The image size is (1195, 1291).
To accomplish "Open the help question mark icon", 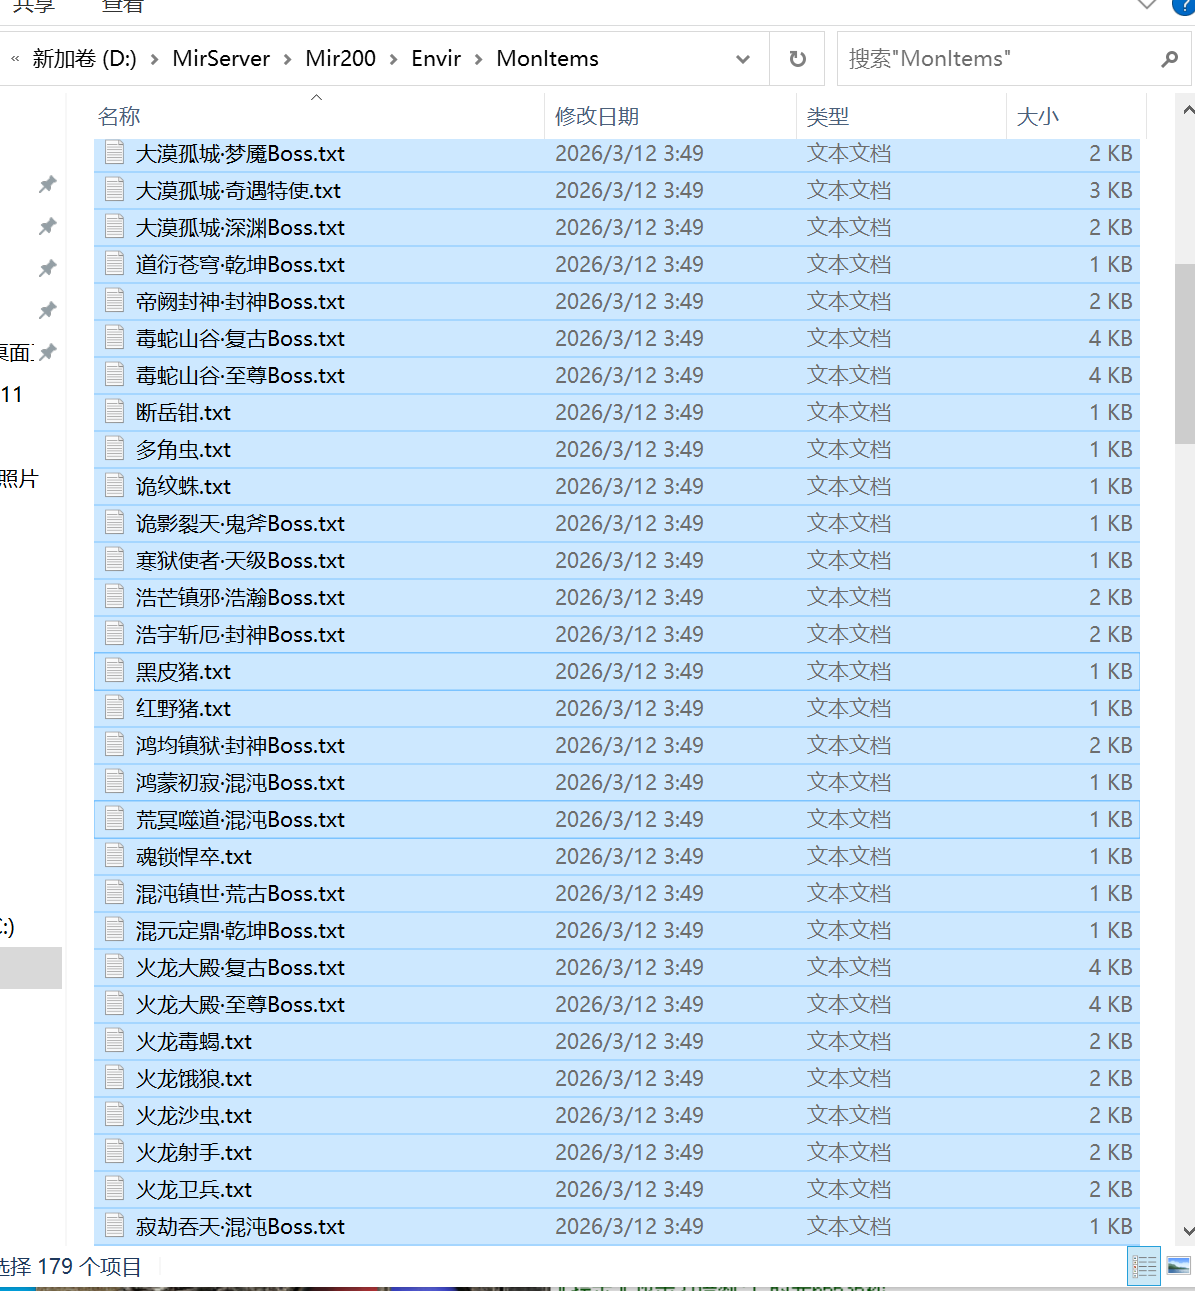I will click(x=1184, y=5).
